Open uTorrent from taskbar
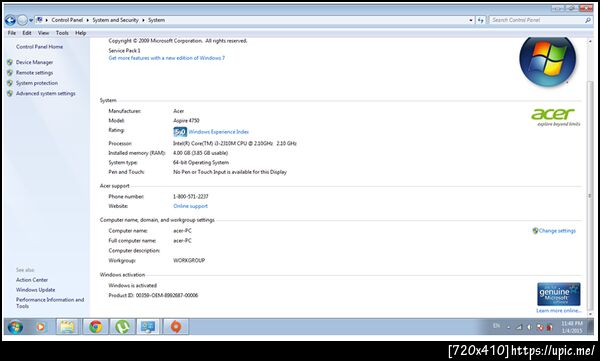Image resolution: width=600 pixels, height=361 pixels. [x=122, y=327]
